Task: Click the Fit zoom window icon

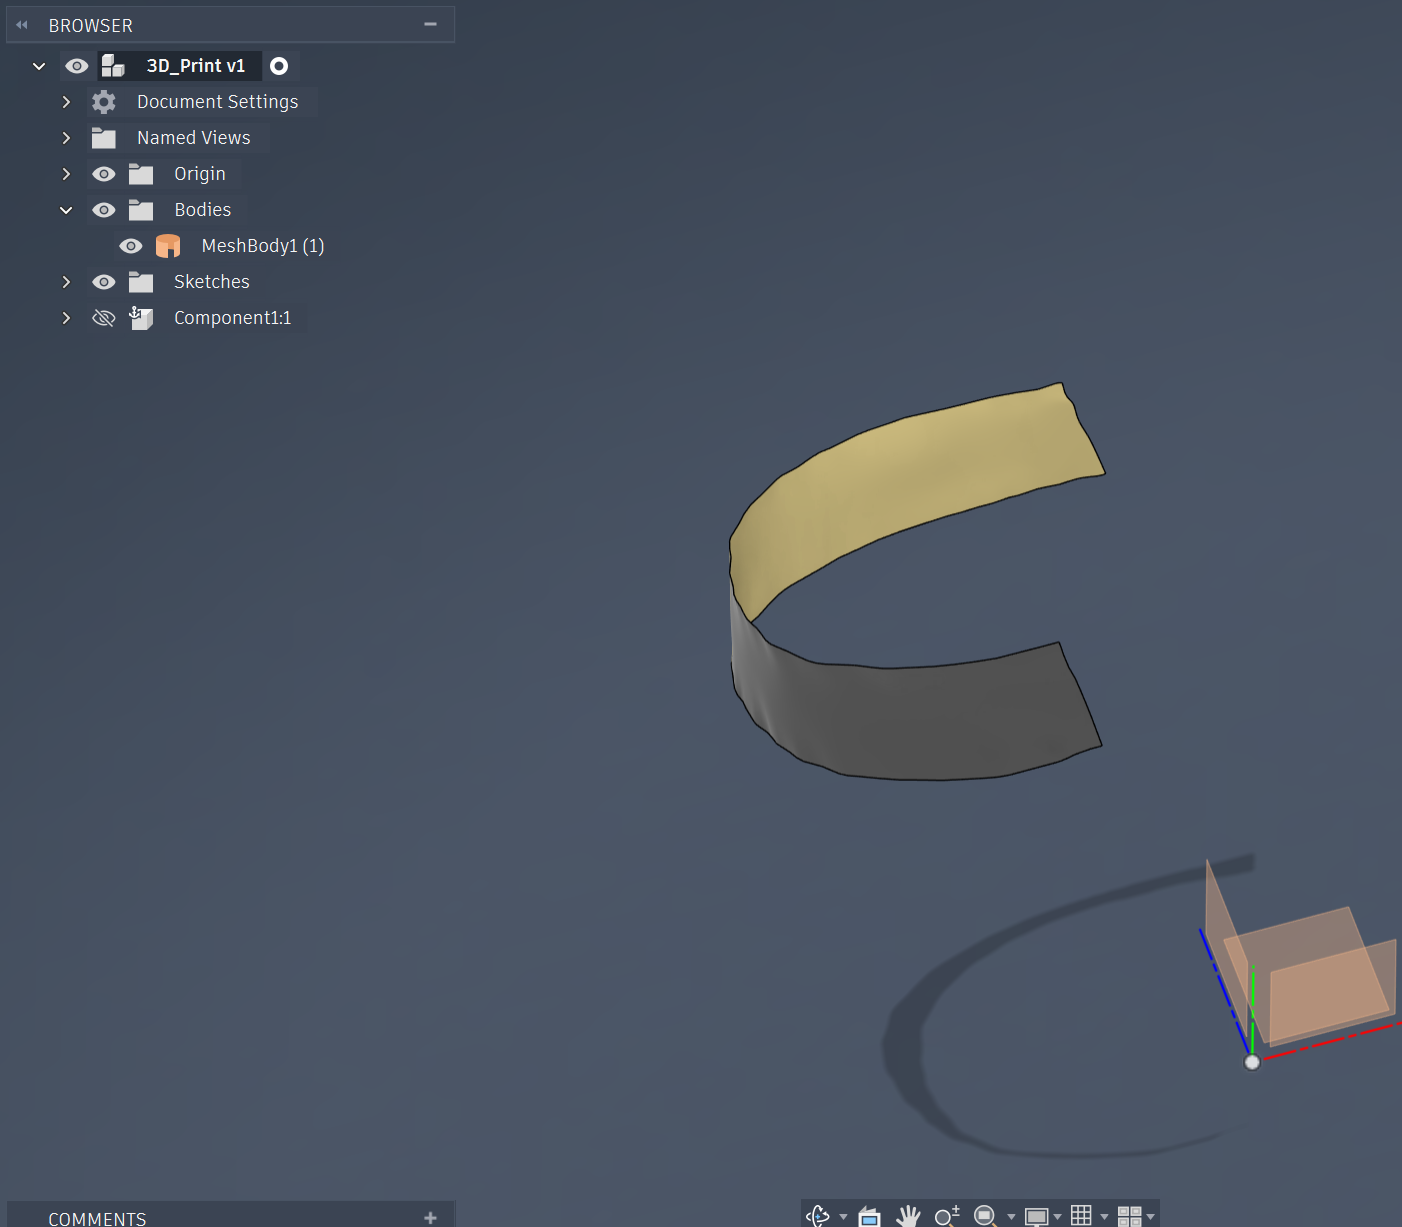Action: coord(985,1216)
